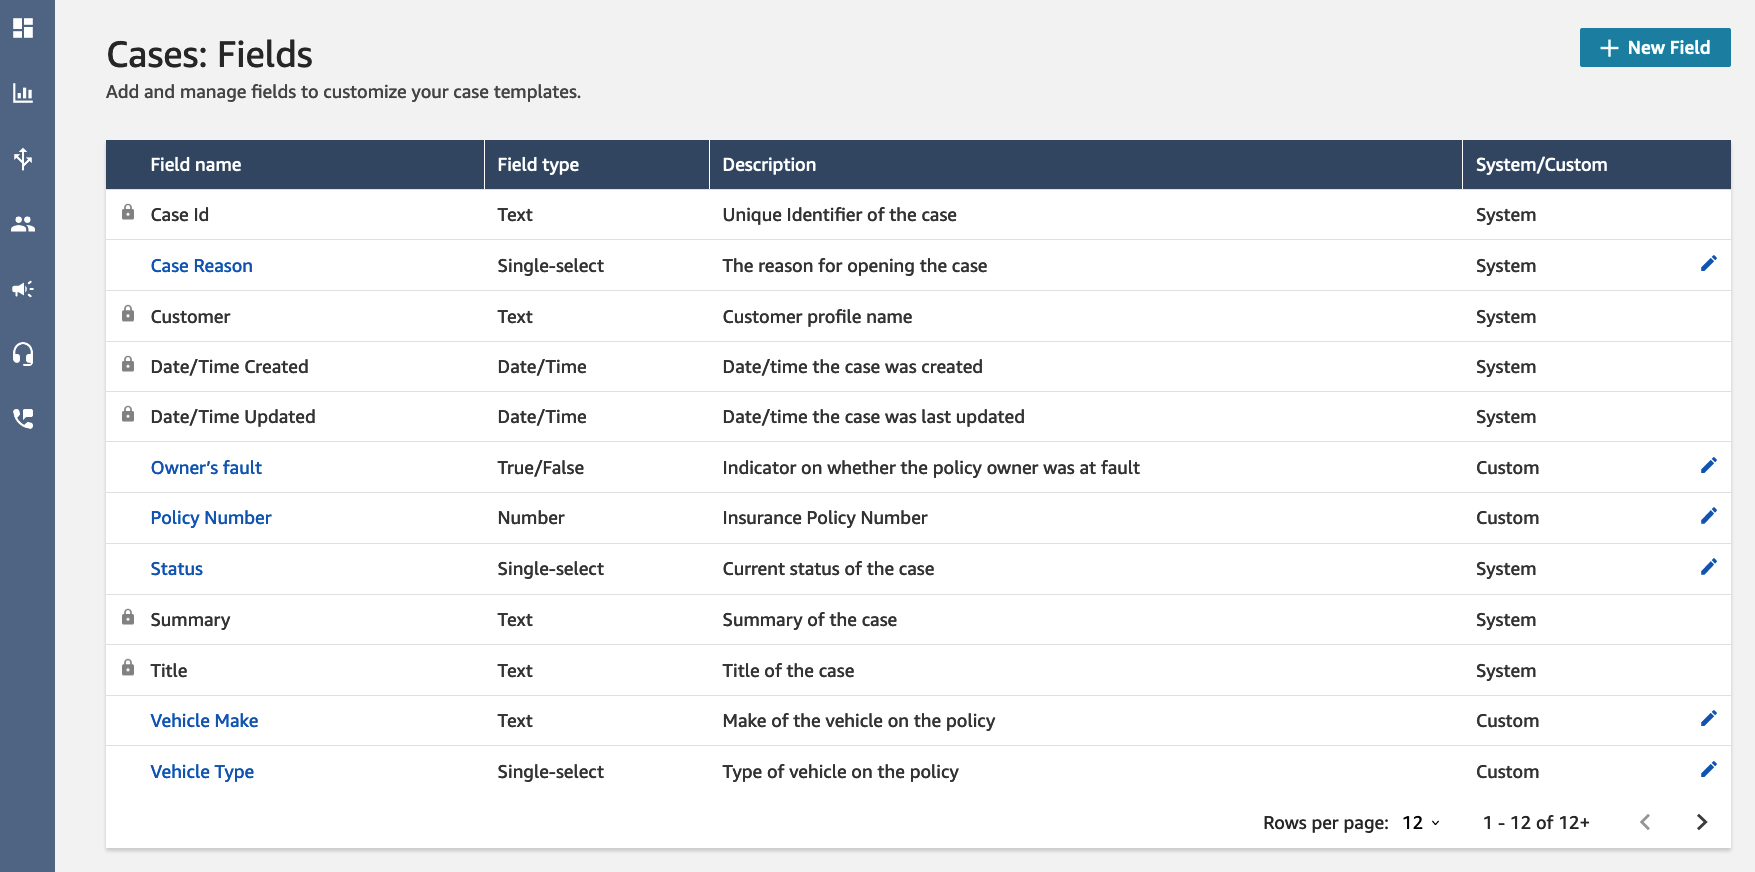Viewport: 1755px width, 872px height.
Task: Click the lock icon beside Case Id
Action: 128,213
